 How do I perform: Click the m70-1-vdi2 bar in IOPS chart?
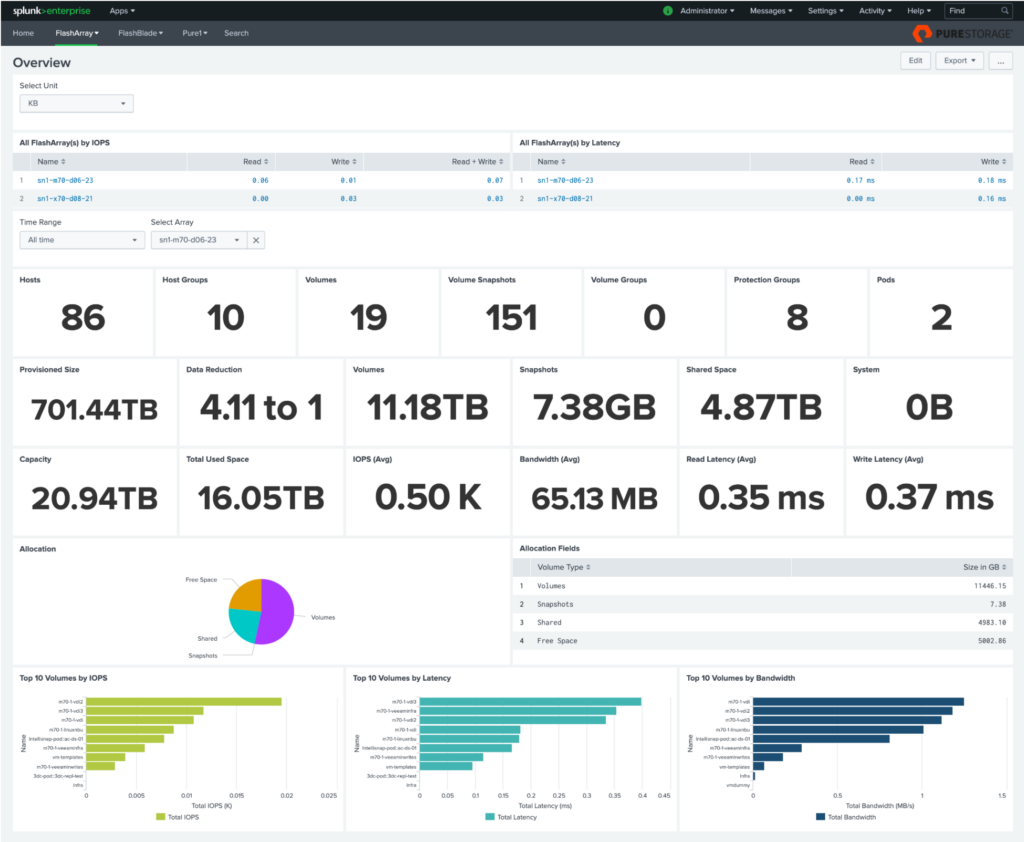pyautogui.click(x=184, y=702)
